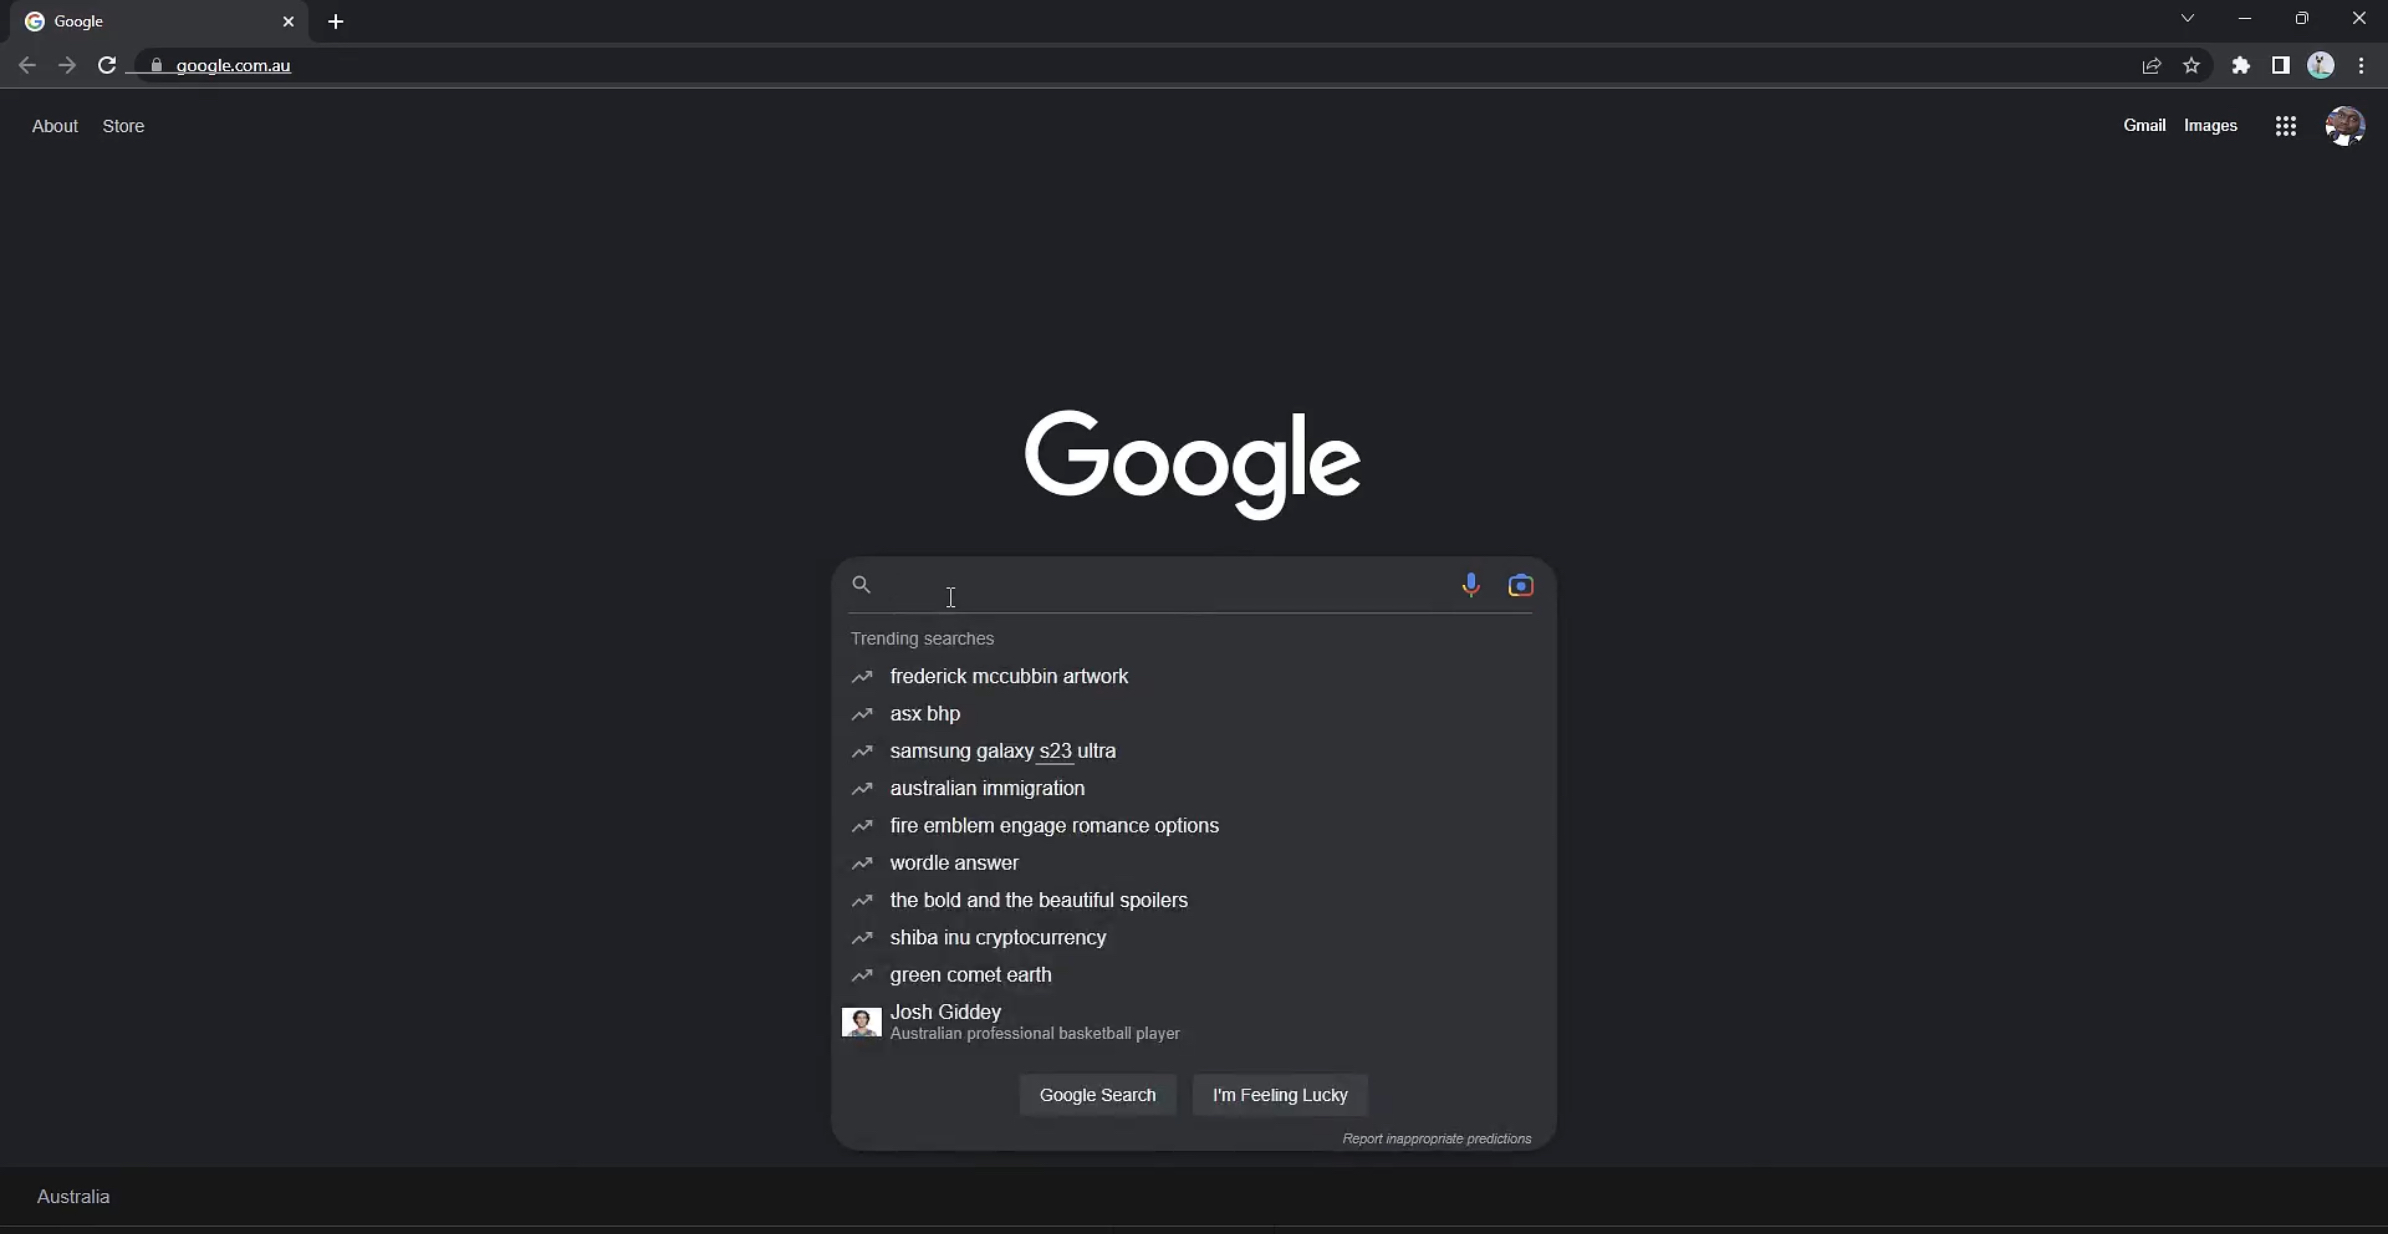Open the tab search dropdown arrow
This screenshot has height=1234, width=2388.
pos(2187,18)
